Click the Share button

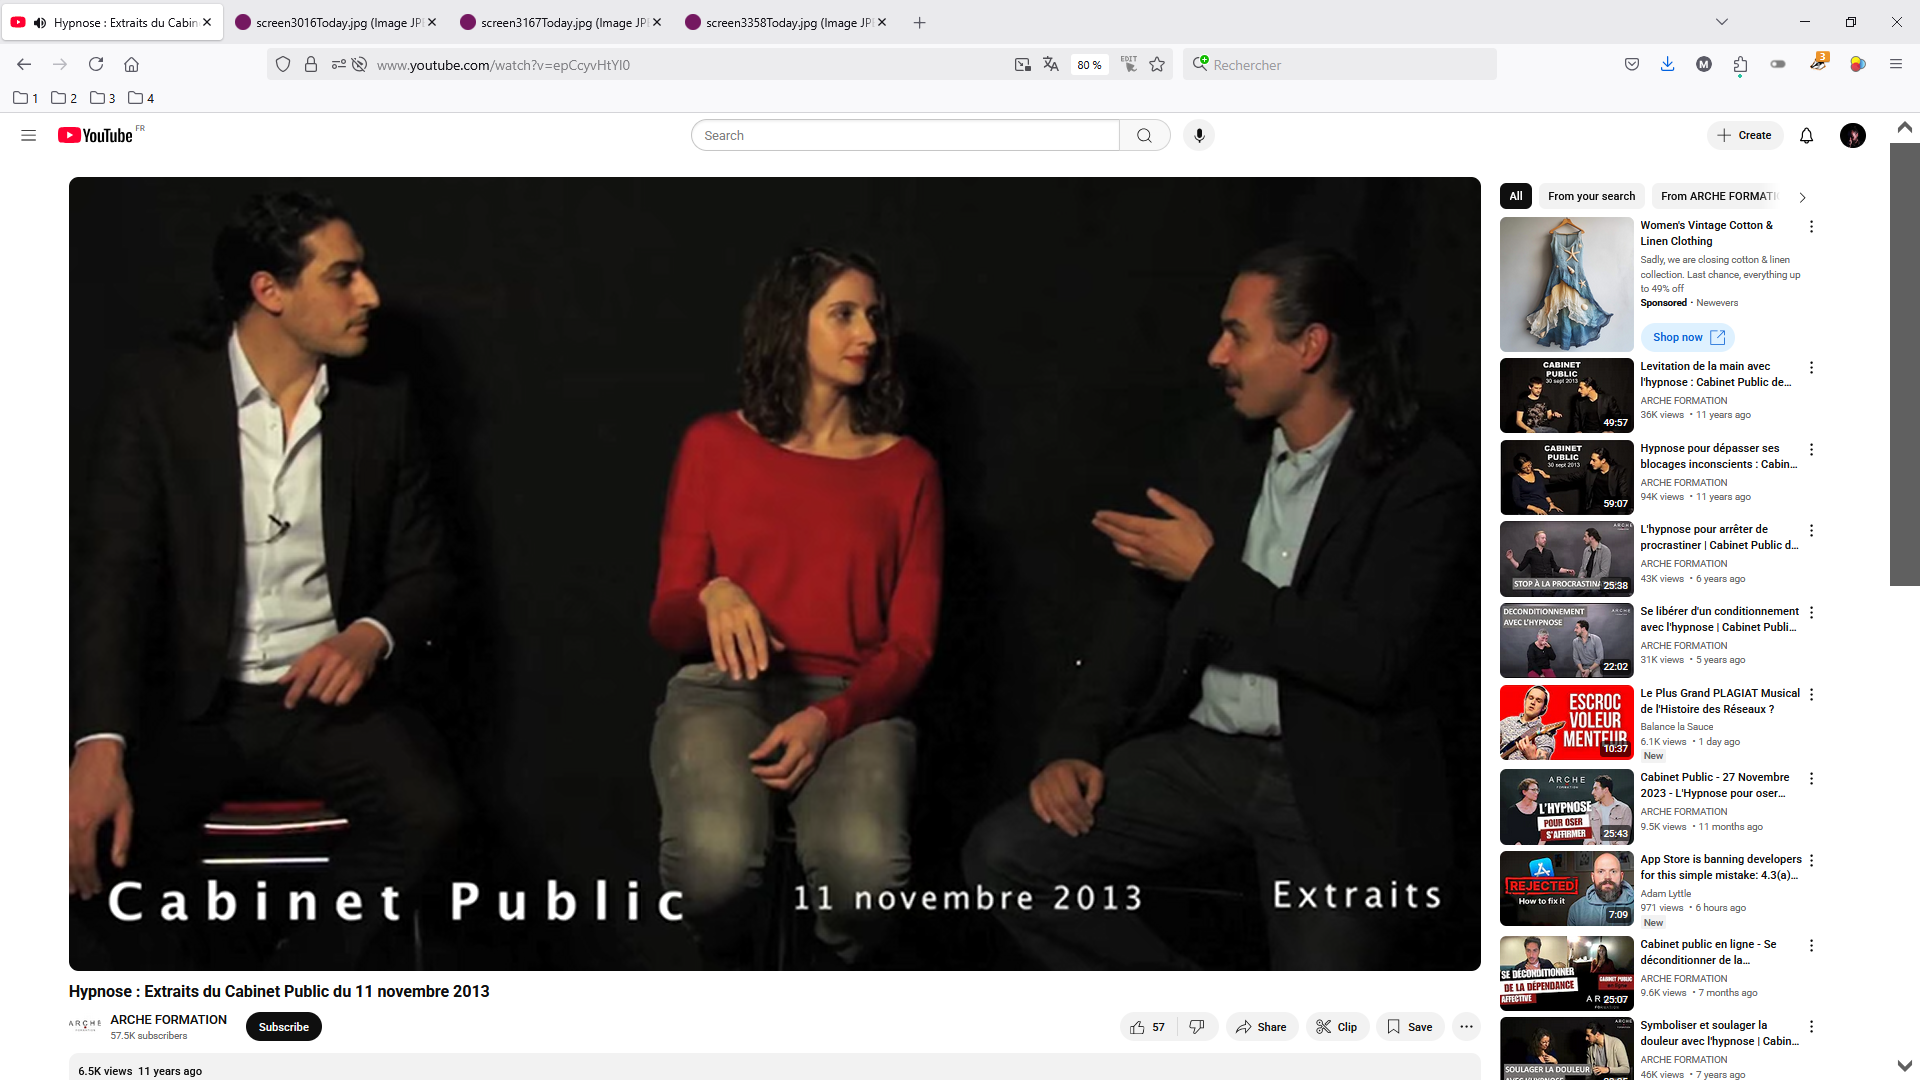(1261, 1027)
